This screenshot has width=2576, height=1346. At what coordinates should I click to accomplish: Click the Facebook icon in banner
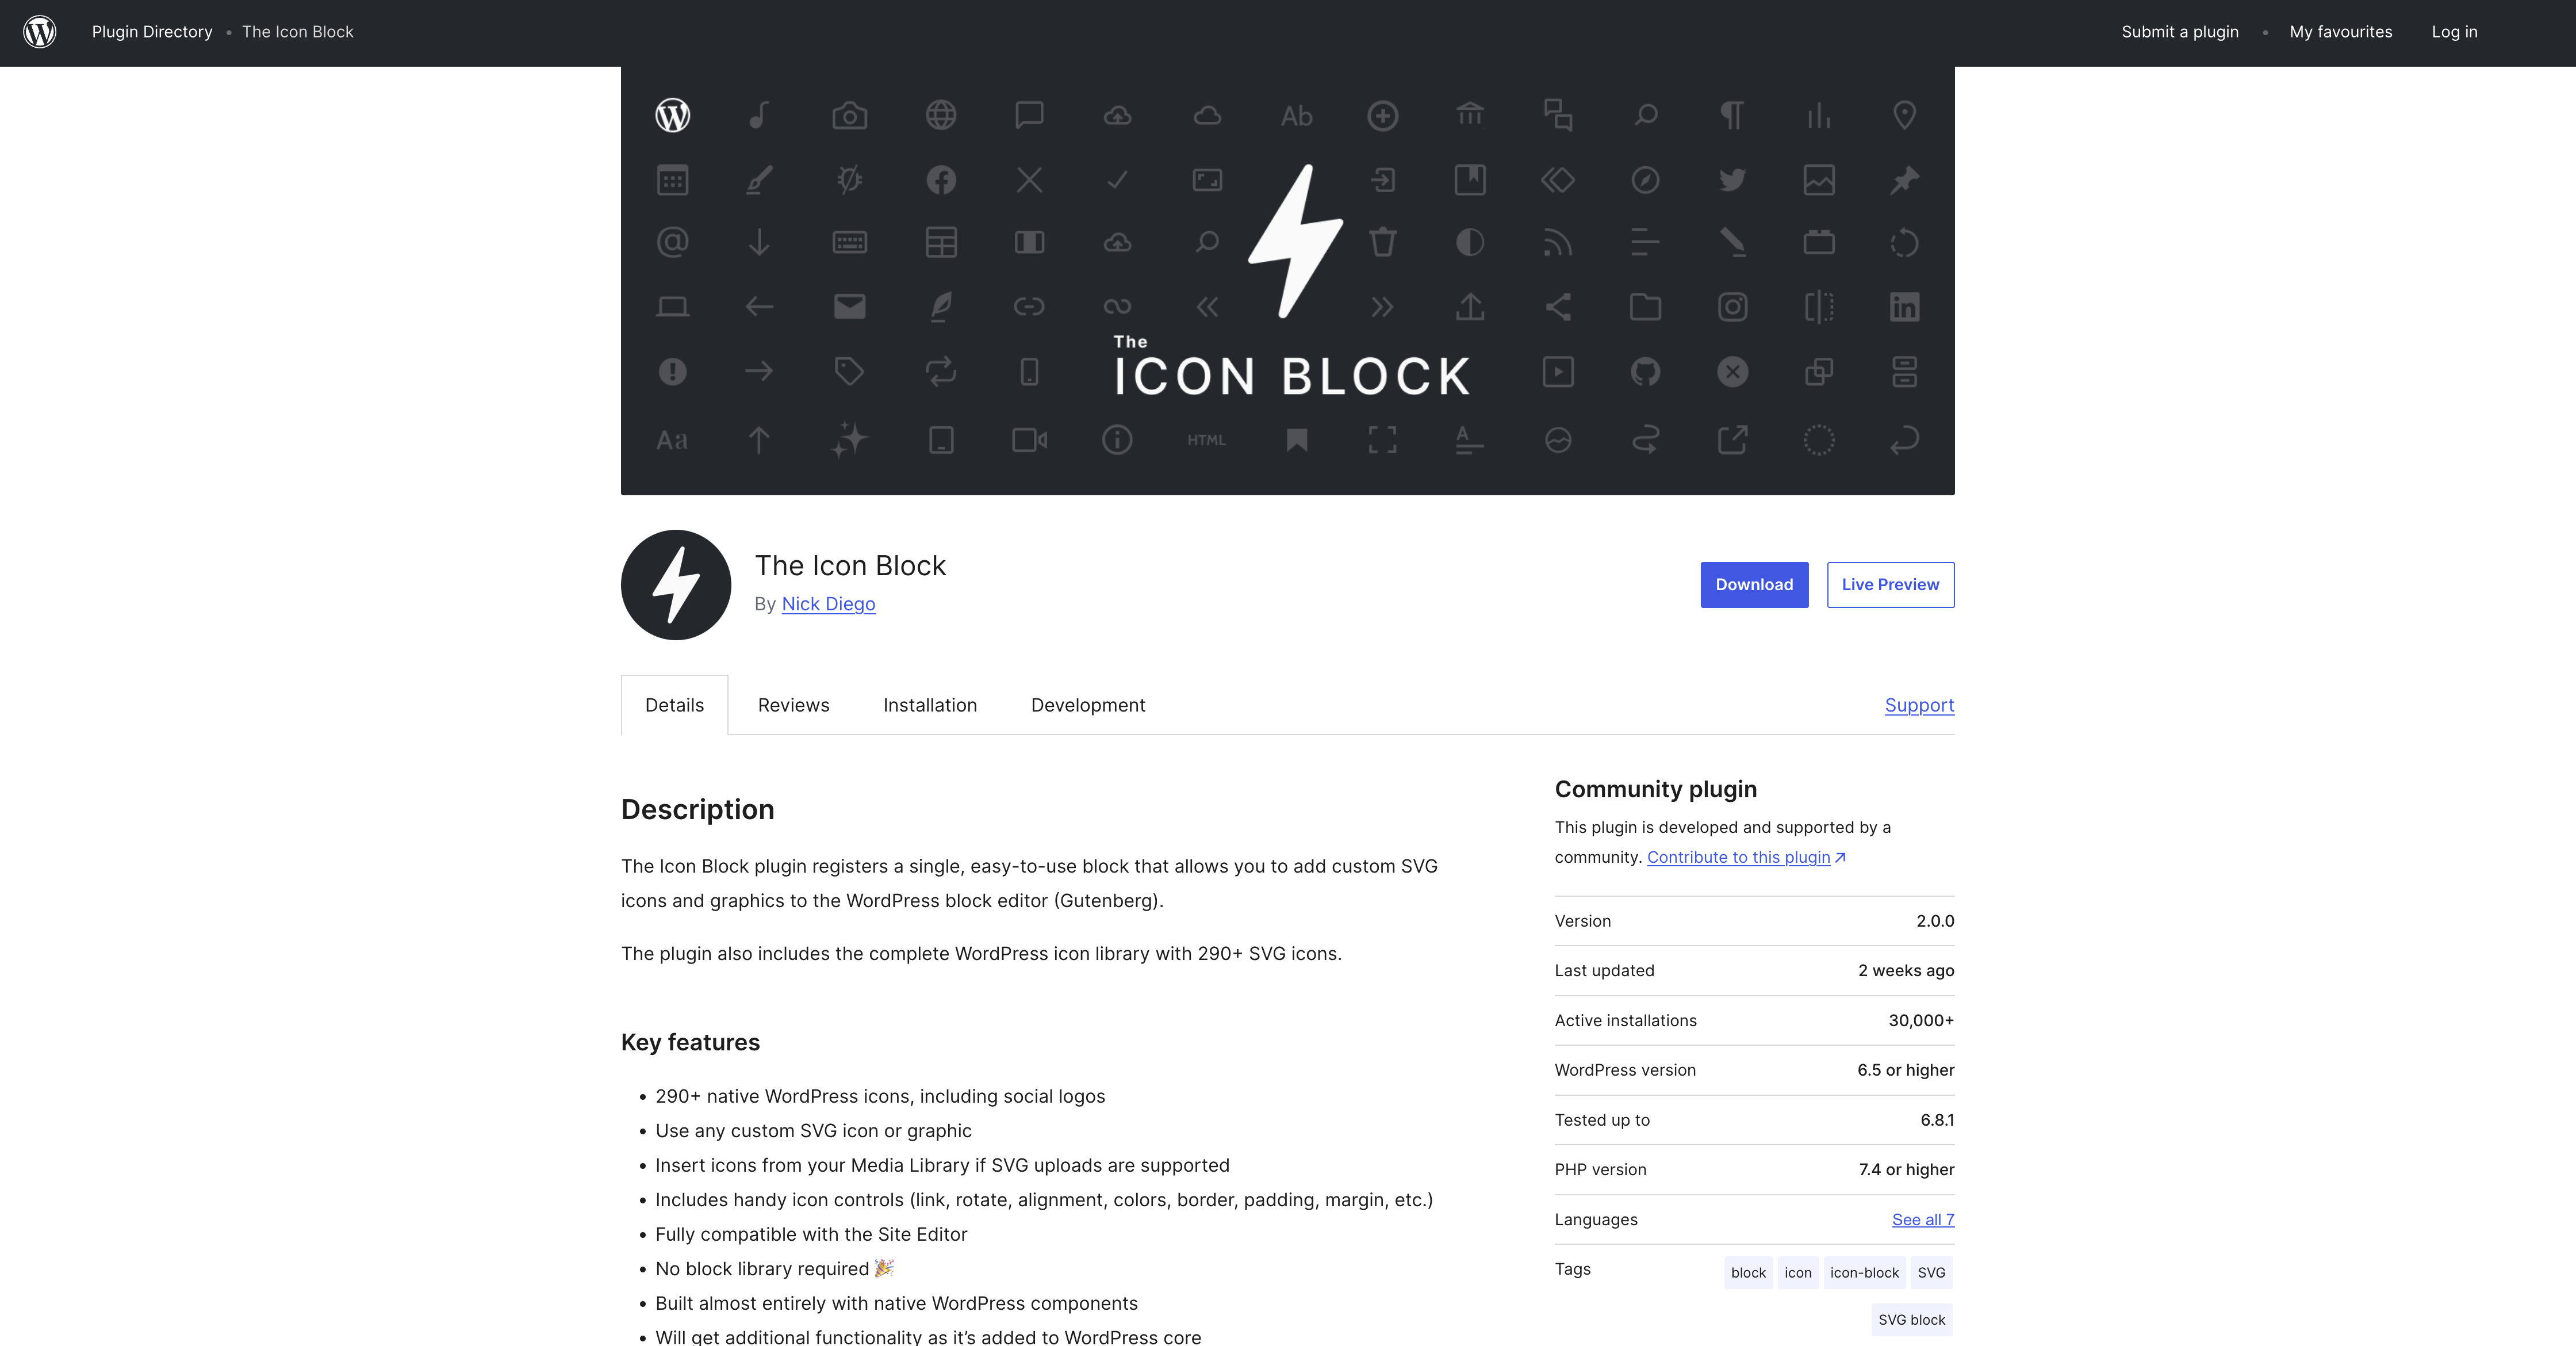[941, 180]
